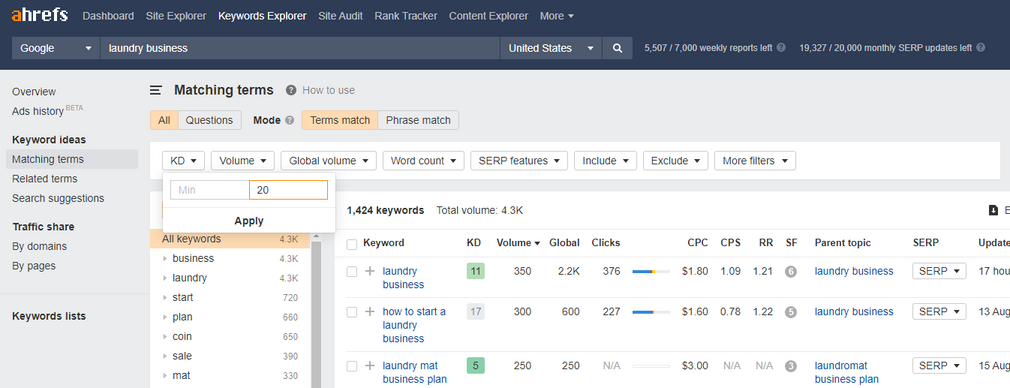Open Site Explorer in the top navigation

pos(176,16)
